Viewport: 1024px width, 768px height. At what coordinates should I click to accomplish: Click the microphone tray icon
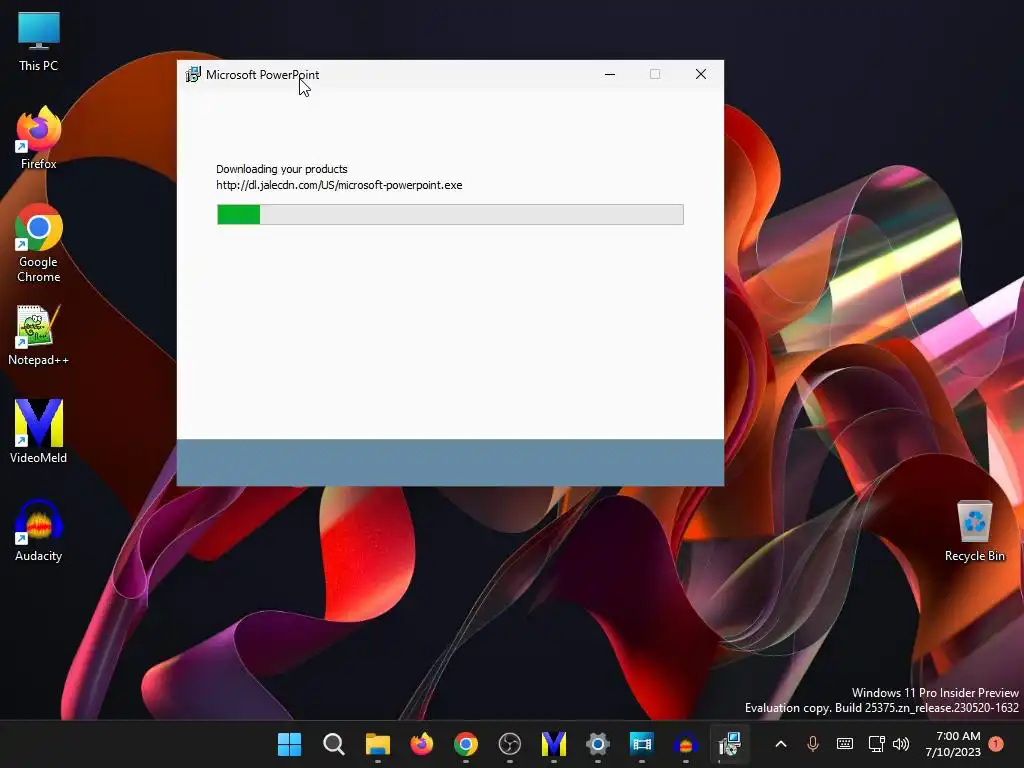[x=813, y=744]
